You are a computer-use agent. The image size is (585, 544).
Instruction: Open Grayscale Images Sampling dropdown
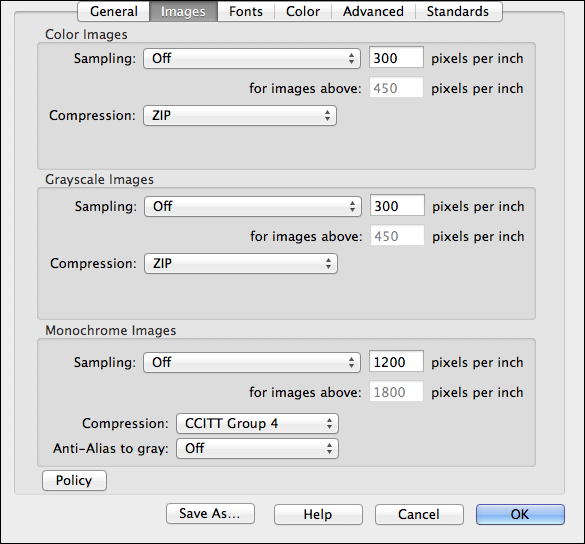tap(253, 206)
